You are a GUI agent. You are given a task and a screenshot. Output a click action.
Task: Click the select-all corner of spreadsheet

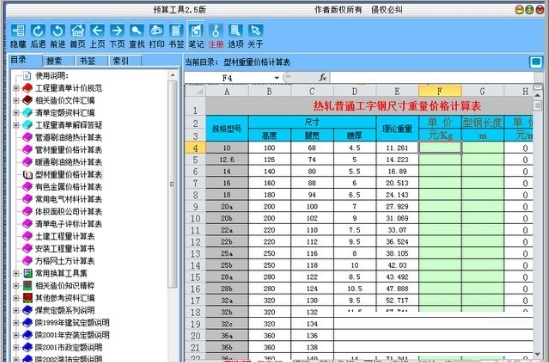point(195,91)
